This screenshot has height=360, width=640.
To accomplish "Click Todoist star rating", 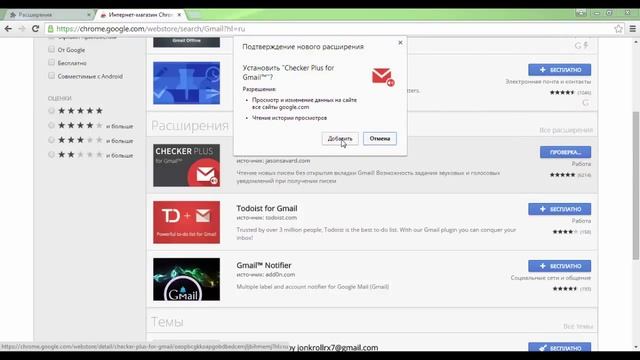I will click(x=565, y=232).
